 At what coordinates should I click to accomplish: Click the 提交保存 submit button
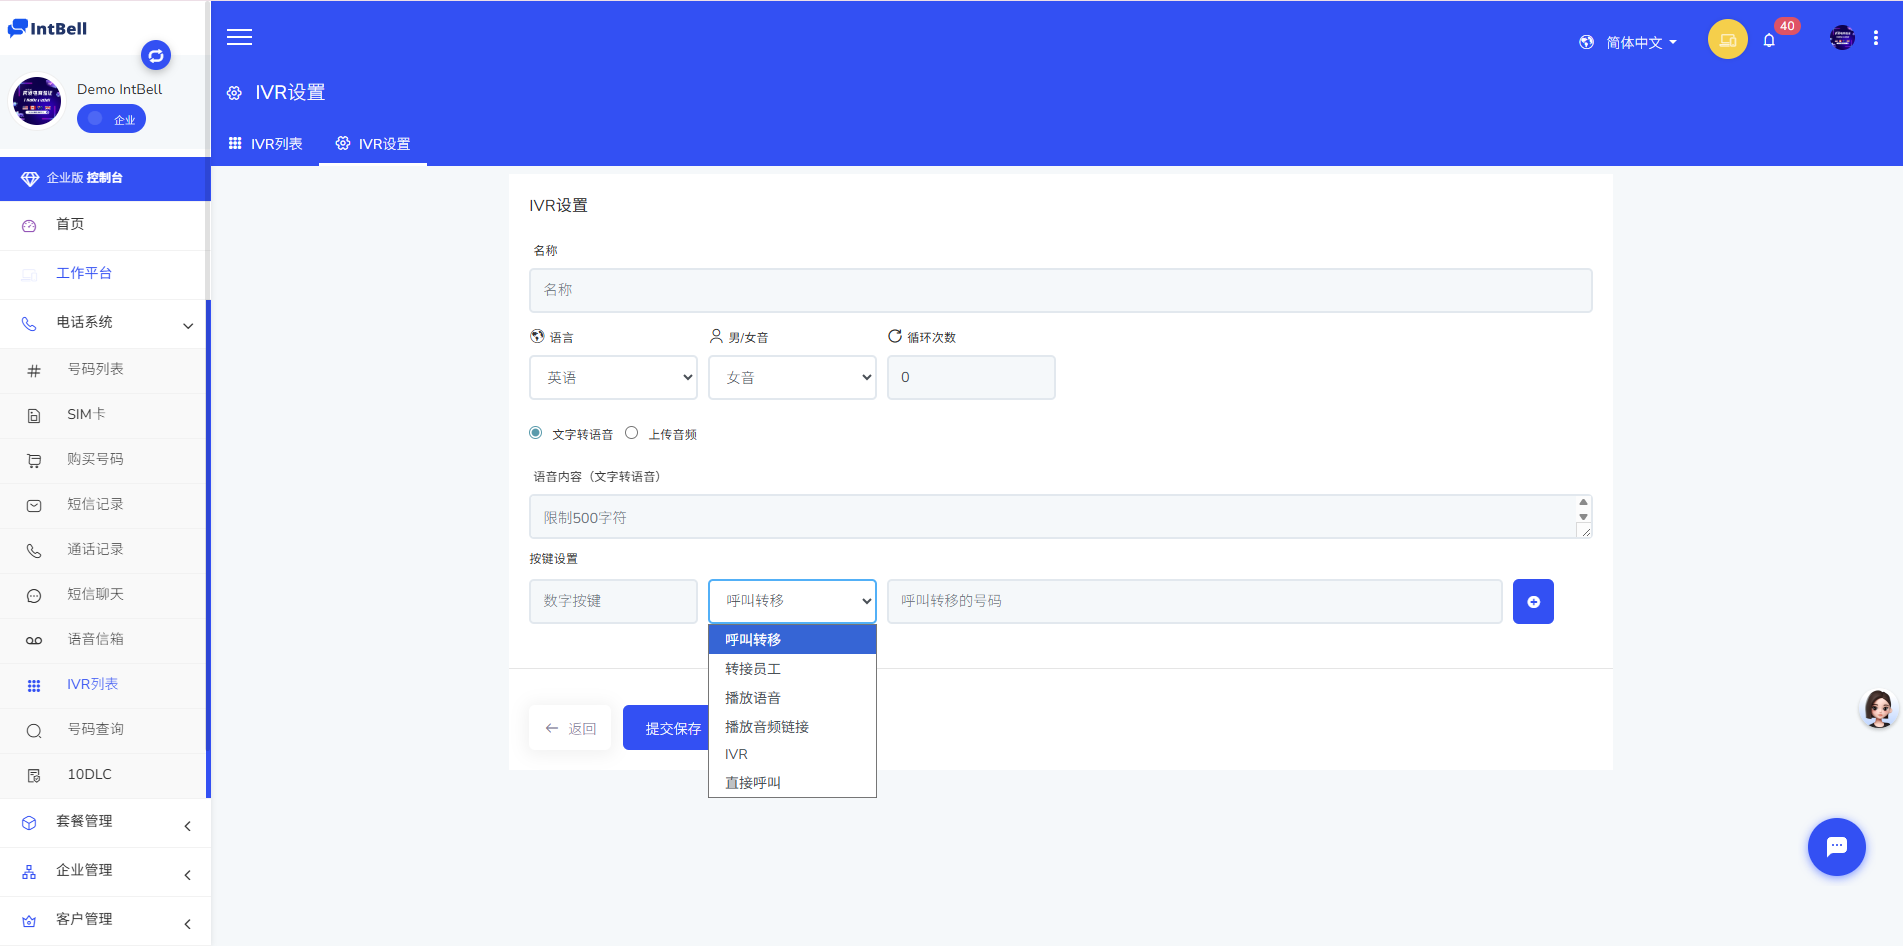click(x=666, y=728)
